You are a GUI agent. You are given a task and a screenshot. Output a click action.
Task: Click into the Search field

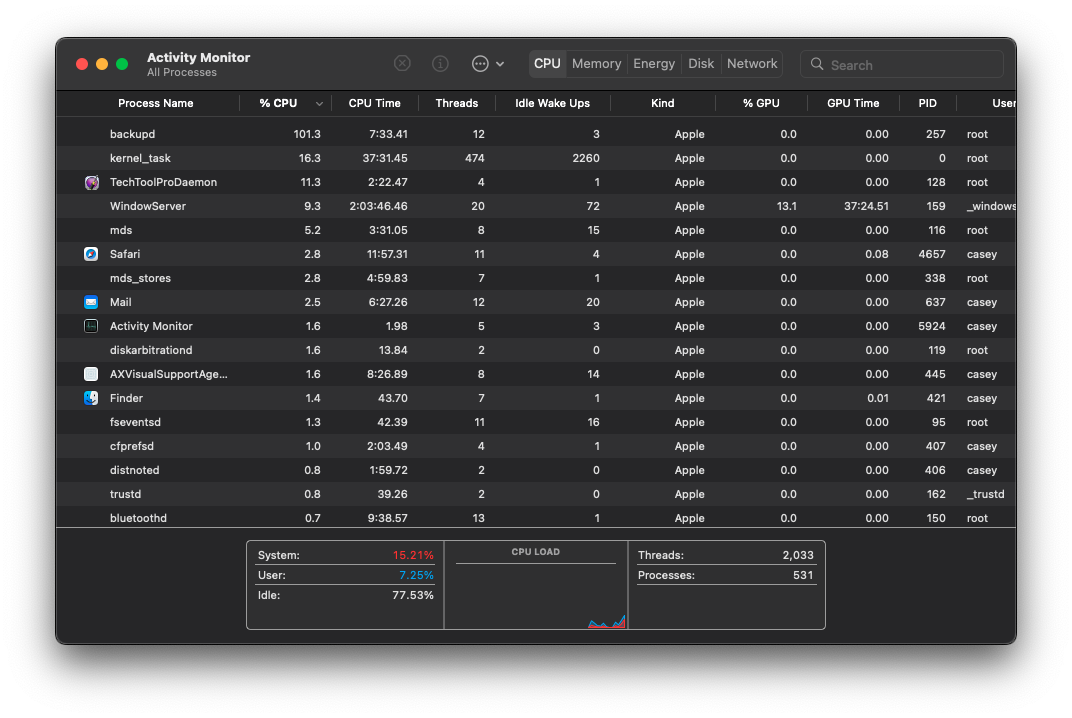pos(902,64)
